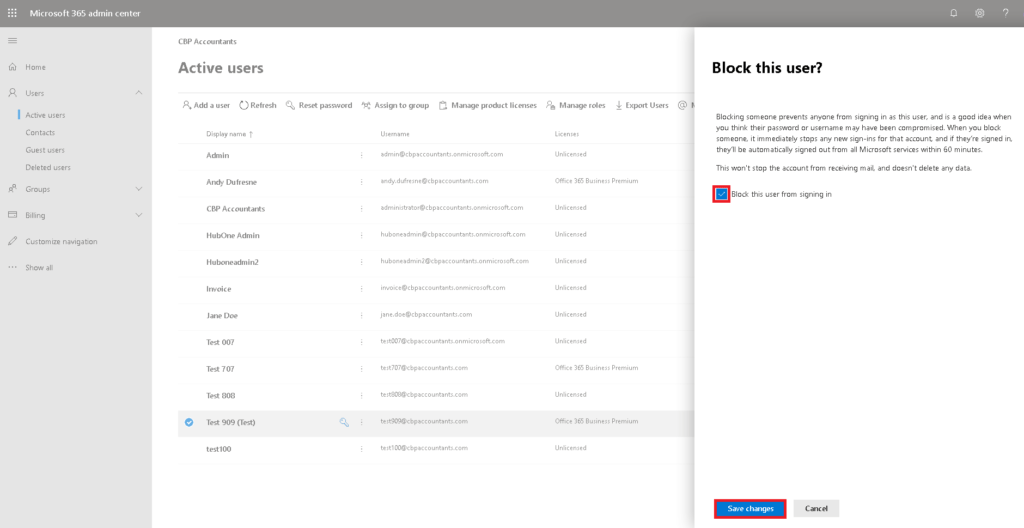Screen dimensions: 1024x528
Task: Open the help question mark
Action: point(1006,13)
